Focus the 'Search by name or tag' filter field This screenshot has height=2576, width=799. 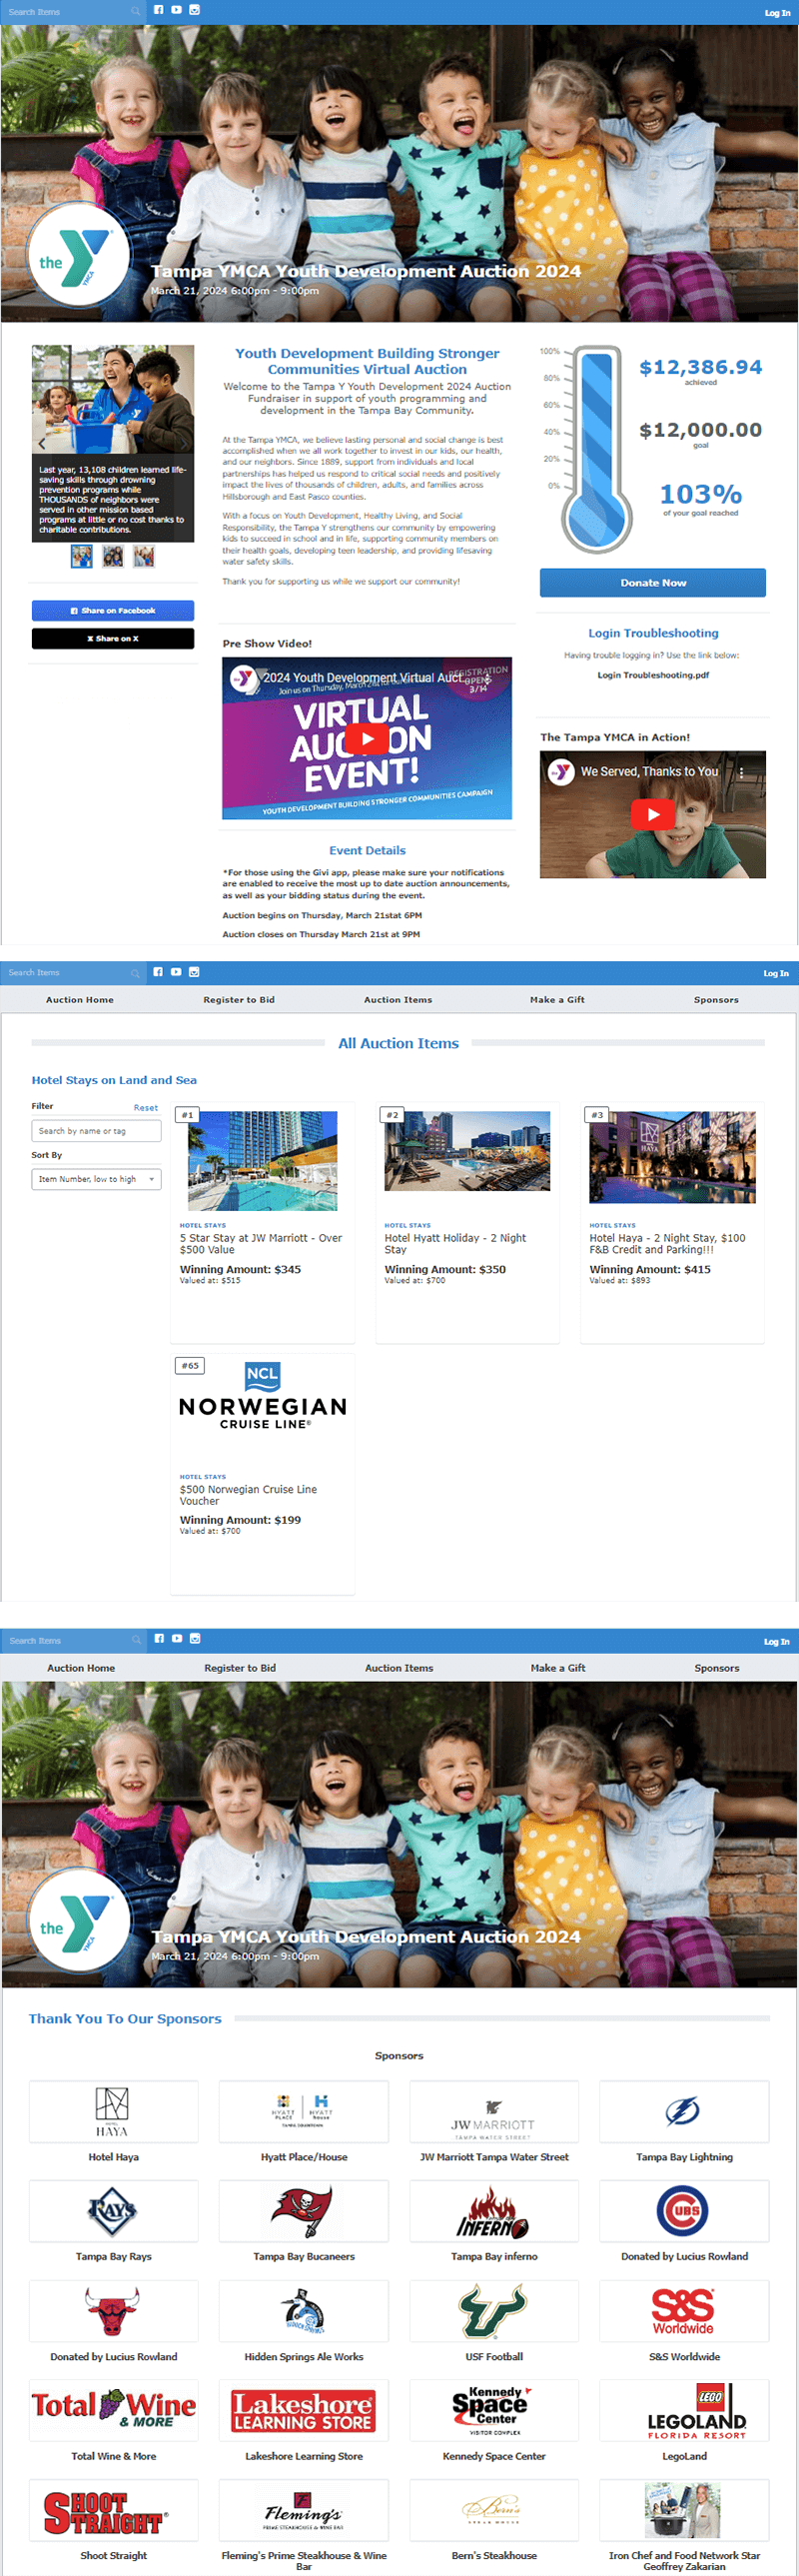pos(96,1131)
